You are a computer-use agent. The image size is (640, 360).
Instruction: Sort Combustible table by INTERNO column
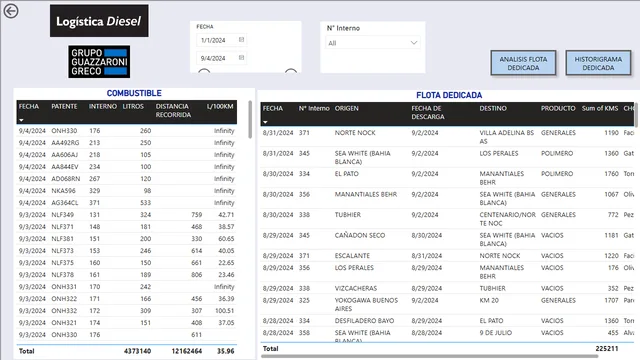(102, 107)
